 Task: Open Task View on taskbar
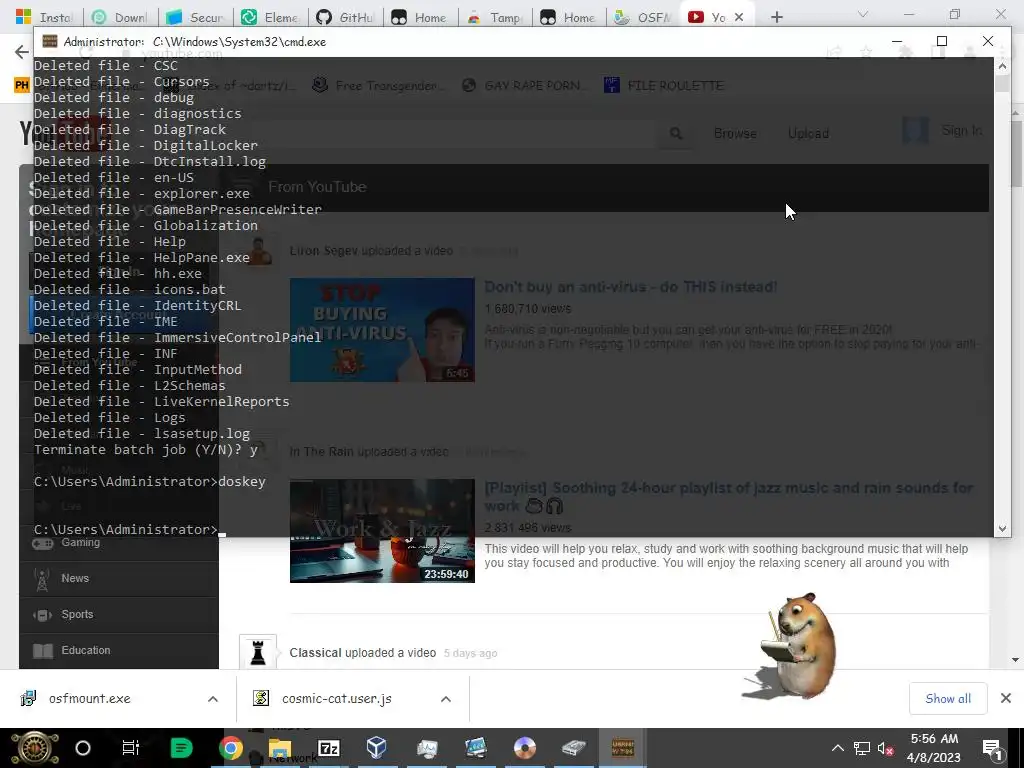pos(131,748)
